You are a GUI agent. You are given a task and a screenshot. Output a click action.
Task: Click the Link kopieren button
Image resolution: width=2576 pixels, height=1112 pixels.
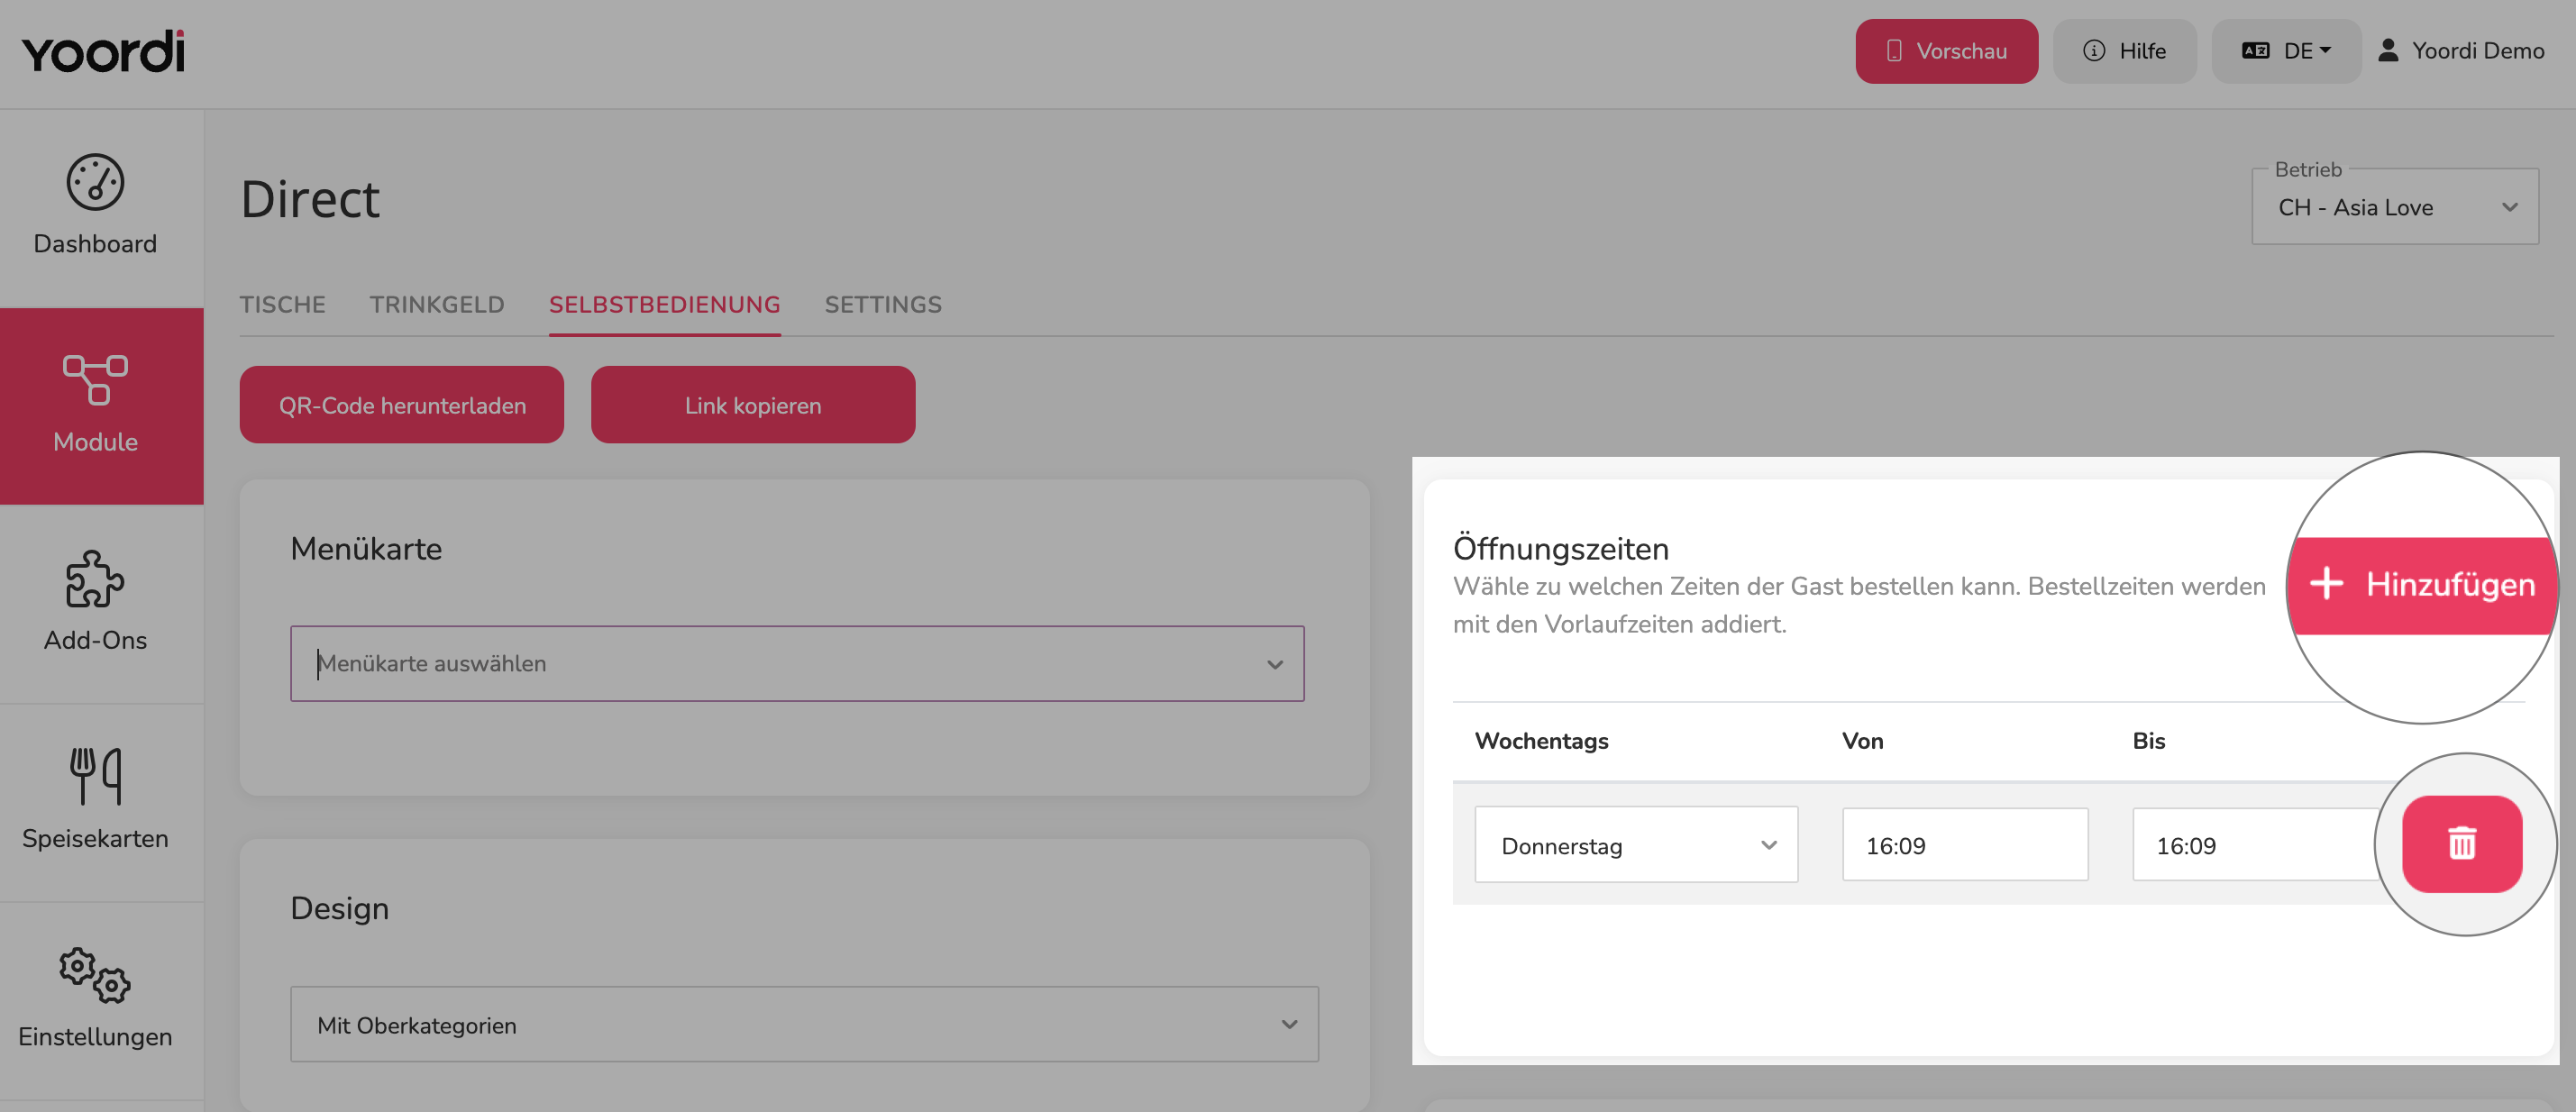pyautogui.click(x=753, y=405)
